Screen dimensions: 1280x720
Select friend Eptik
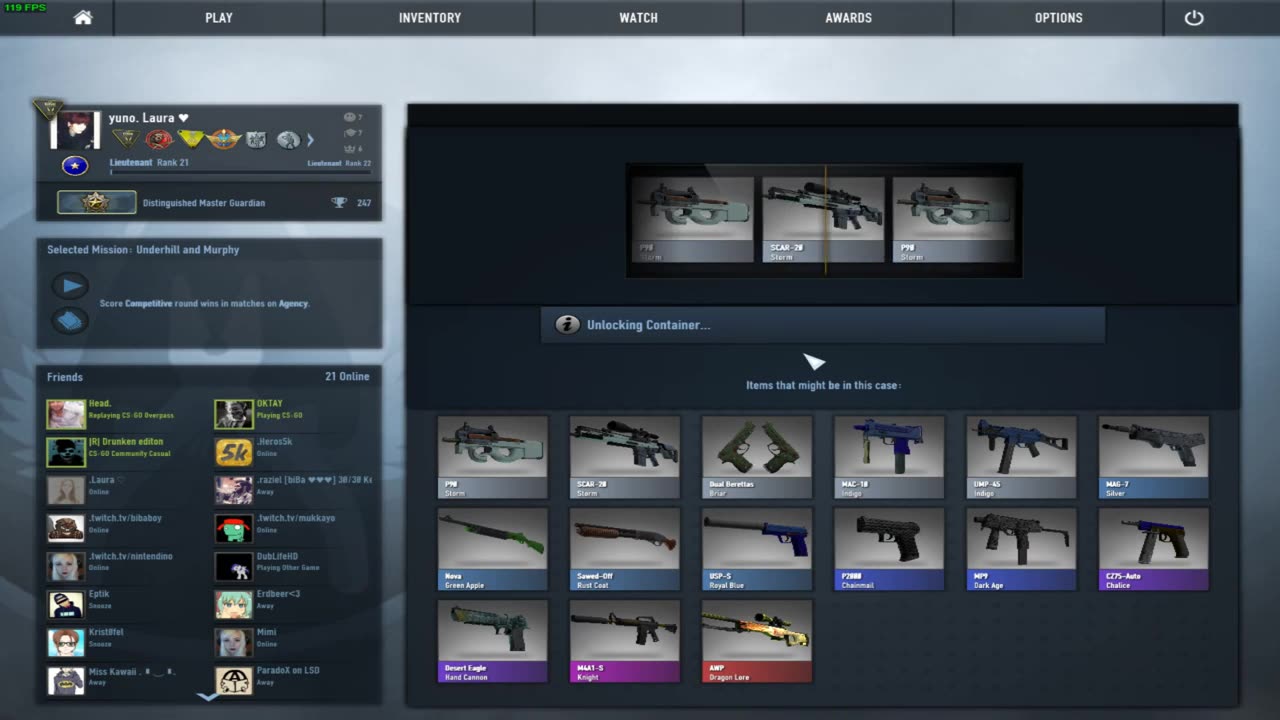coord(99,594)
